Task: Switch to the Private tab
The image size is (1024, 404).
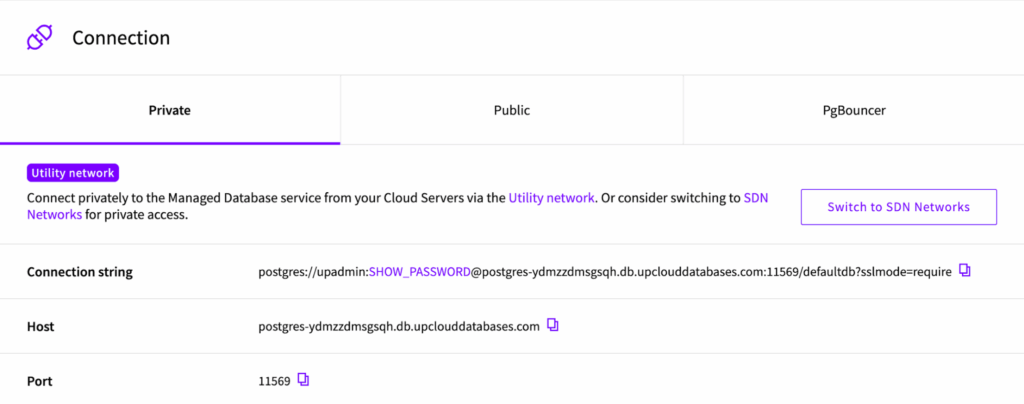Action: pos(170,110)
